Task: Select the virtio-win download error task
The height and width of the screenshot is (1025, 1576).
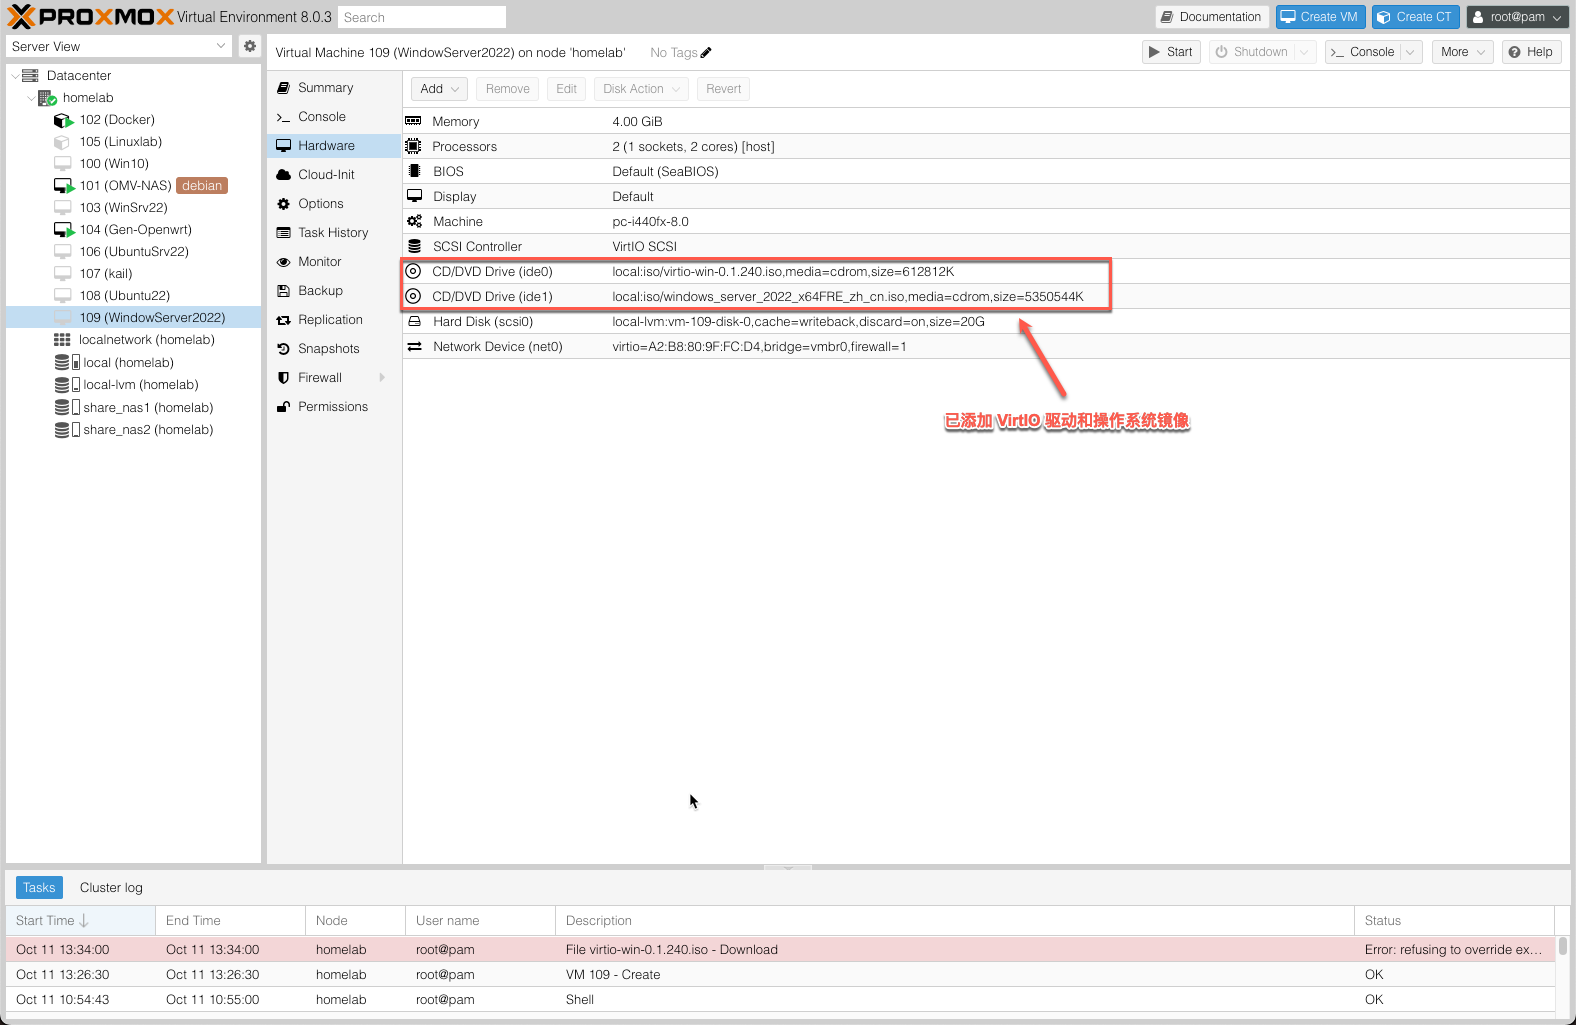Action: 780,950
